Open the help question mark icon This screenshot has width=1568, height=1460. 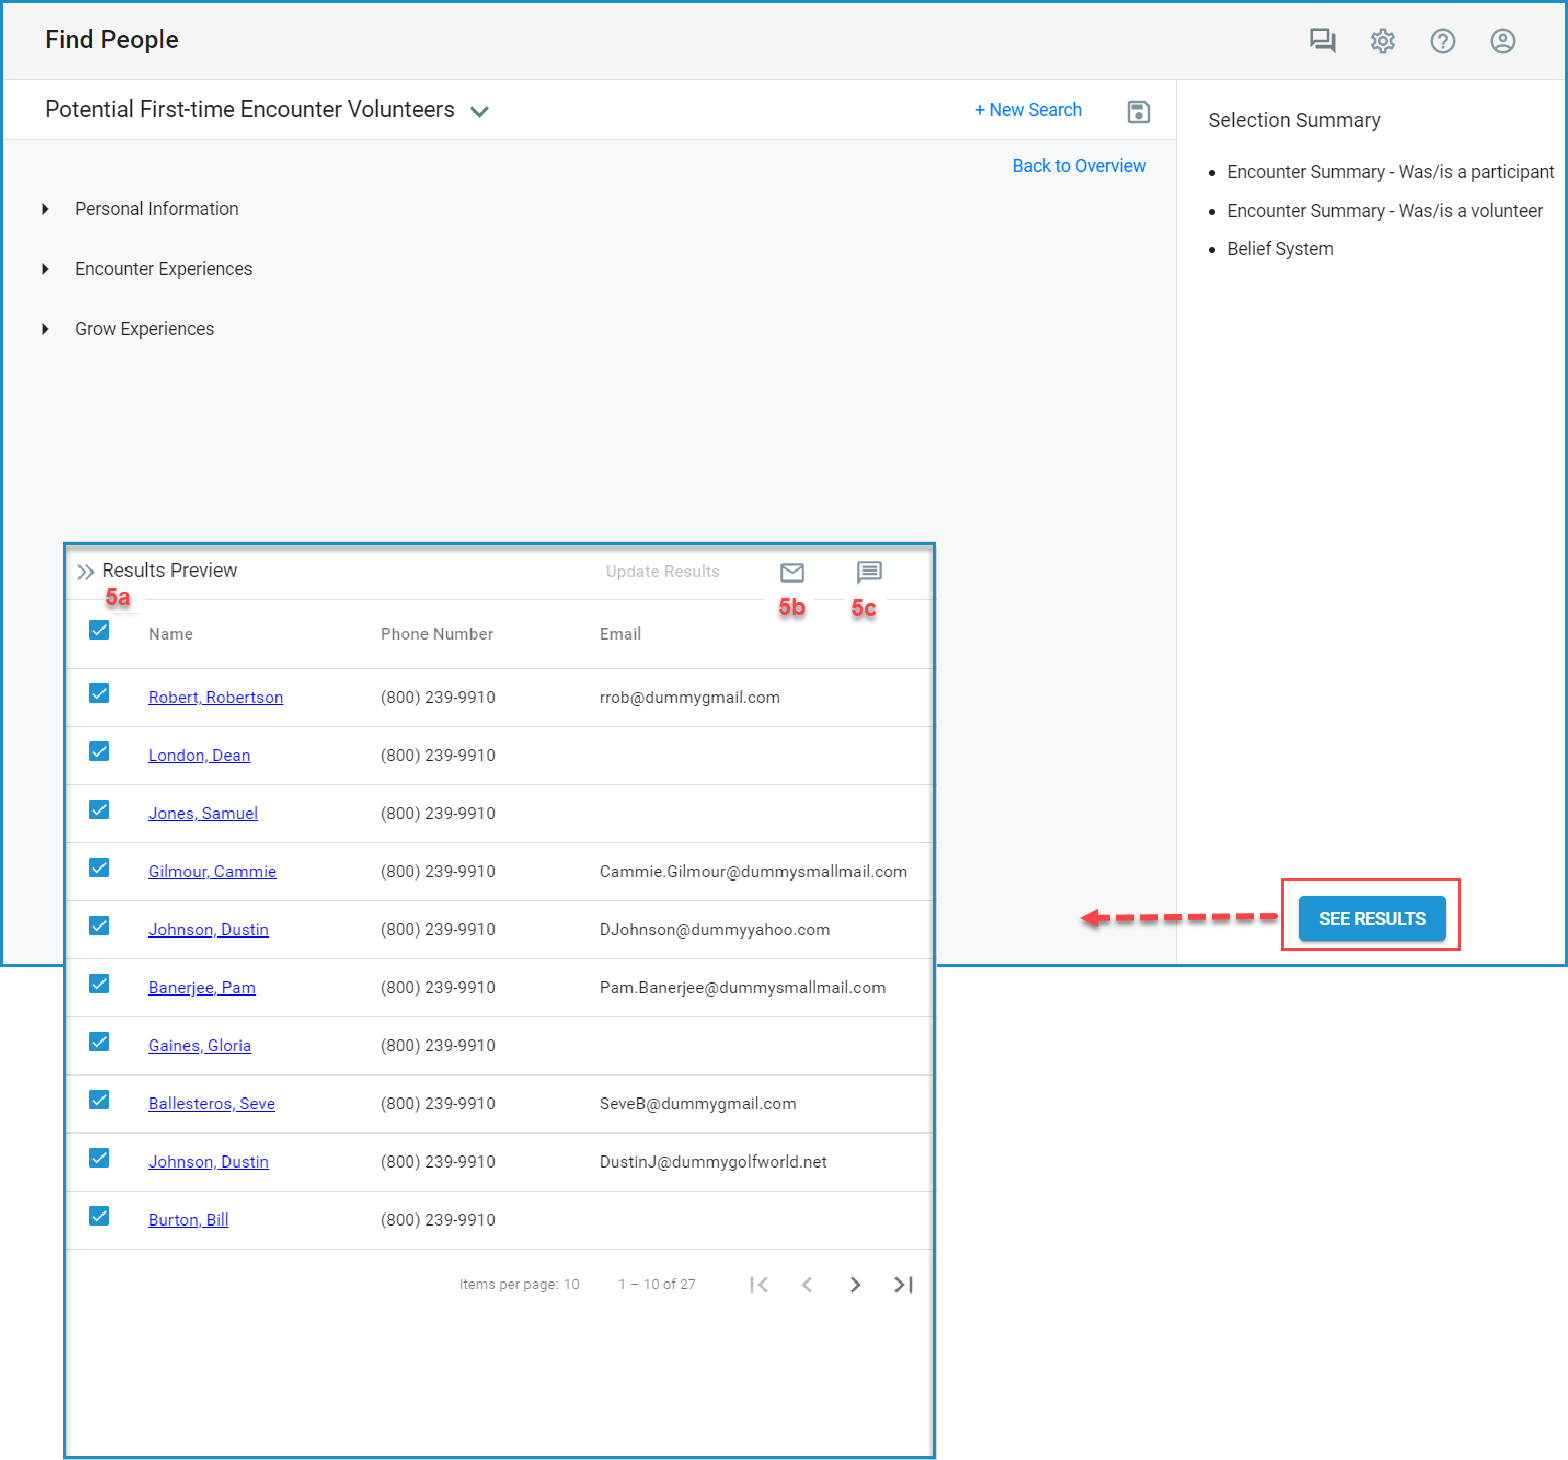[1443, 40]
